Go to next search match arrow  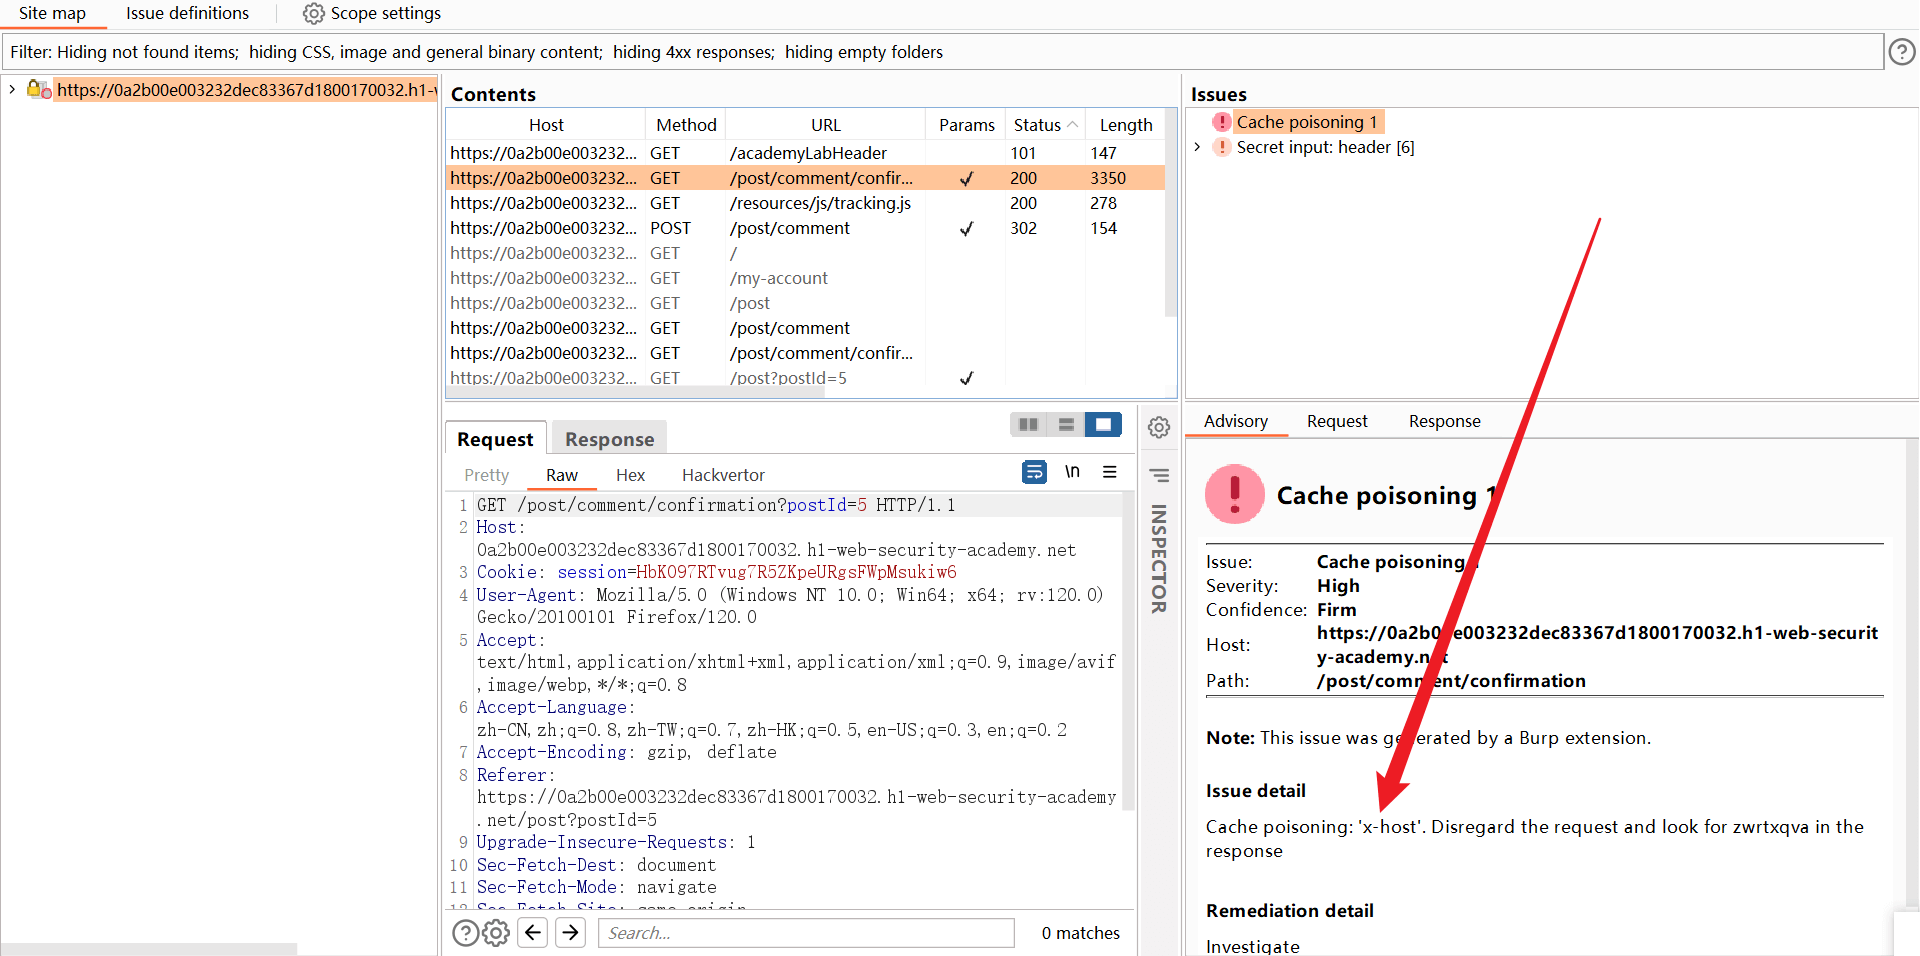click(x=571, y=933)
